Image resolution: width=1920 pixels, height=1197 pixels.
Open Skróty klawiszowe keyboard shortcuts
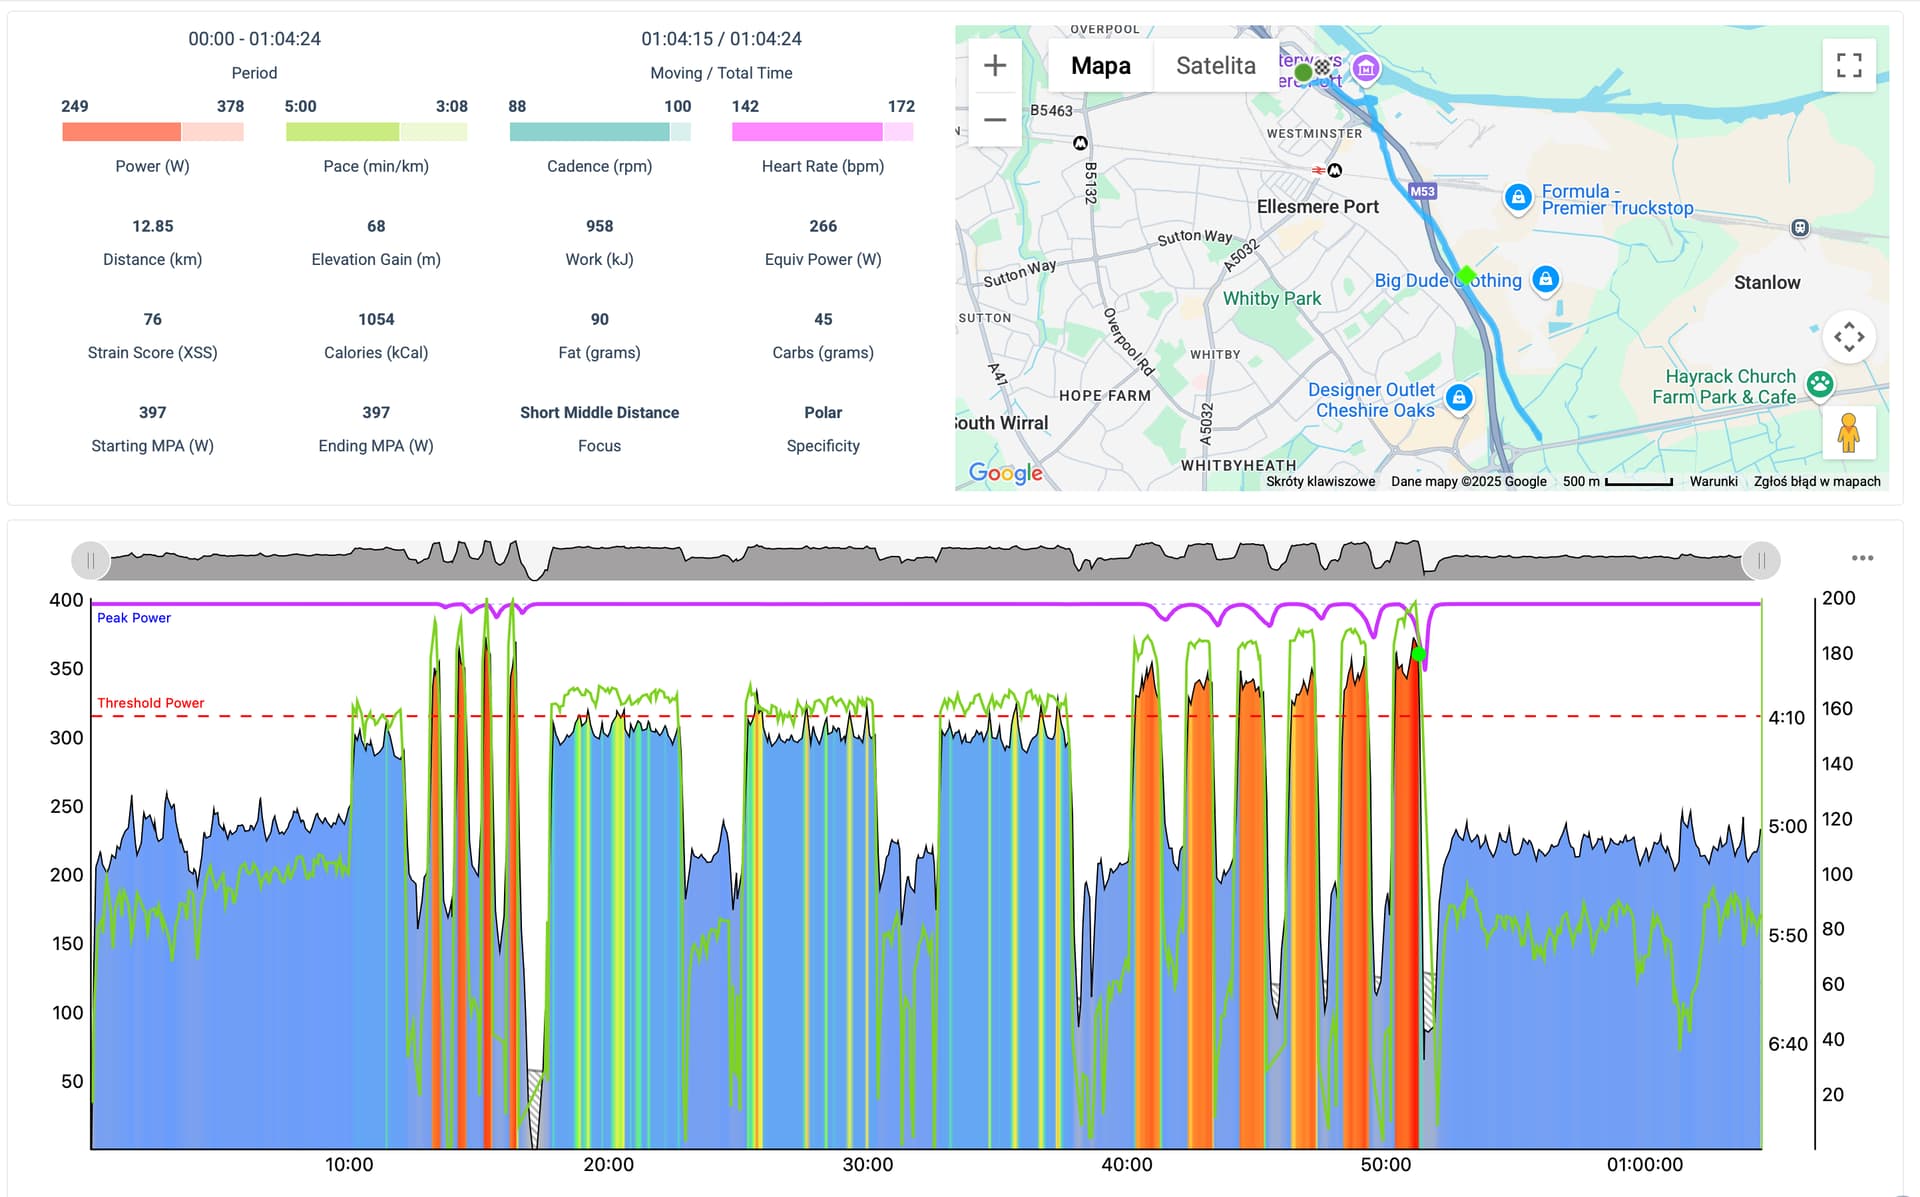pos(1320,481)
